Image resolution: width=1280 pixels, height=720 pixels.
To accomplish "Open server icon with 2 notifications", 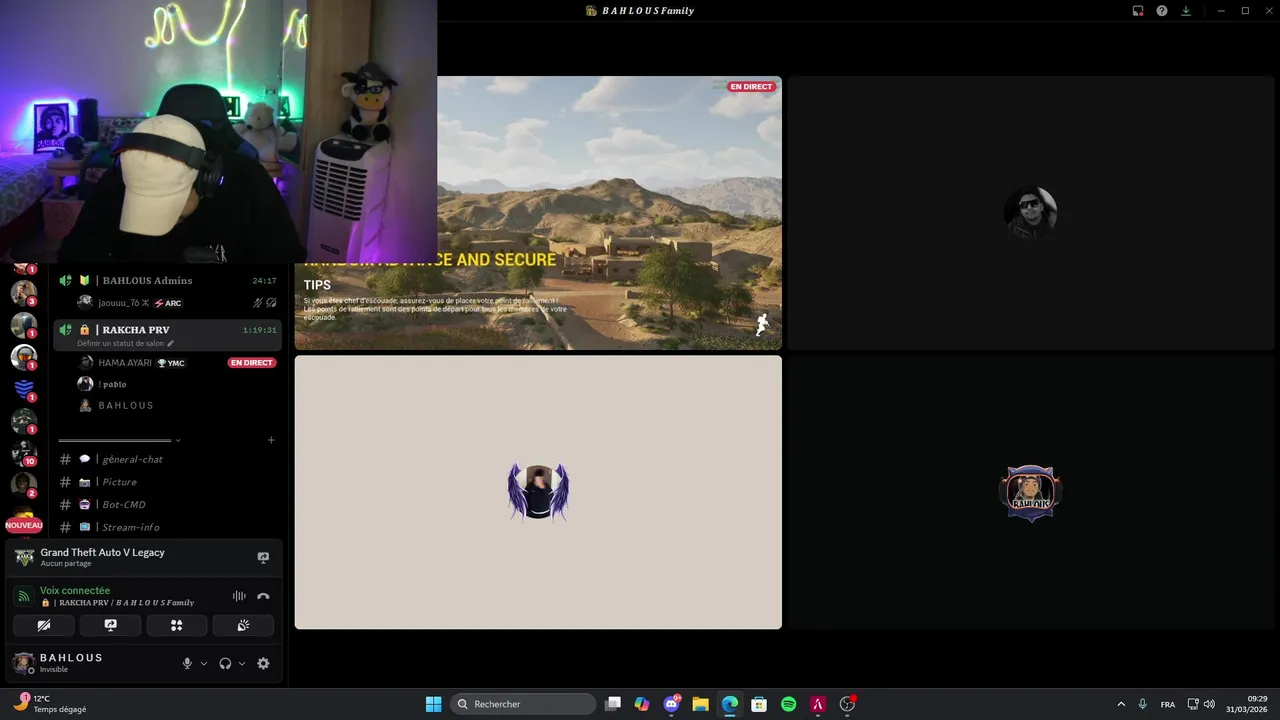I will point(24,485).
